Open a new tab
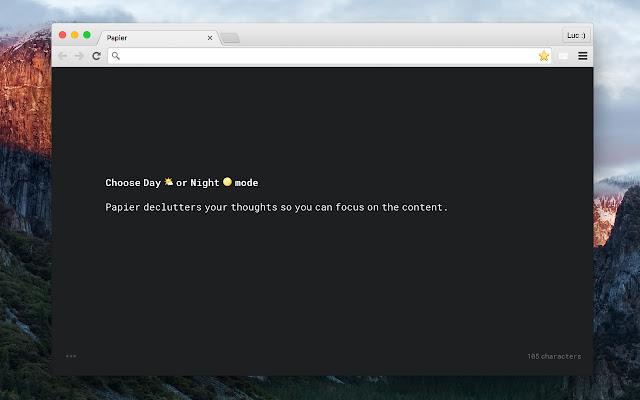The width and height of the screenshot is (640, 400). tap(230, 38)
